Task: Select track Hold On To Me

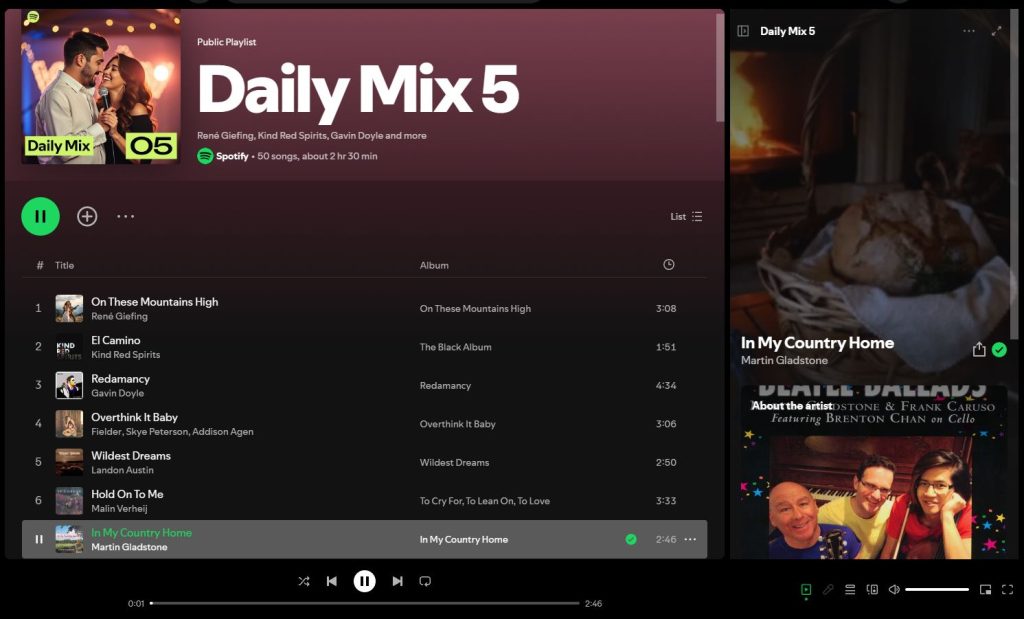Action: tap(127, 494)
